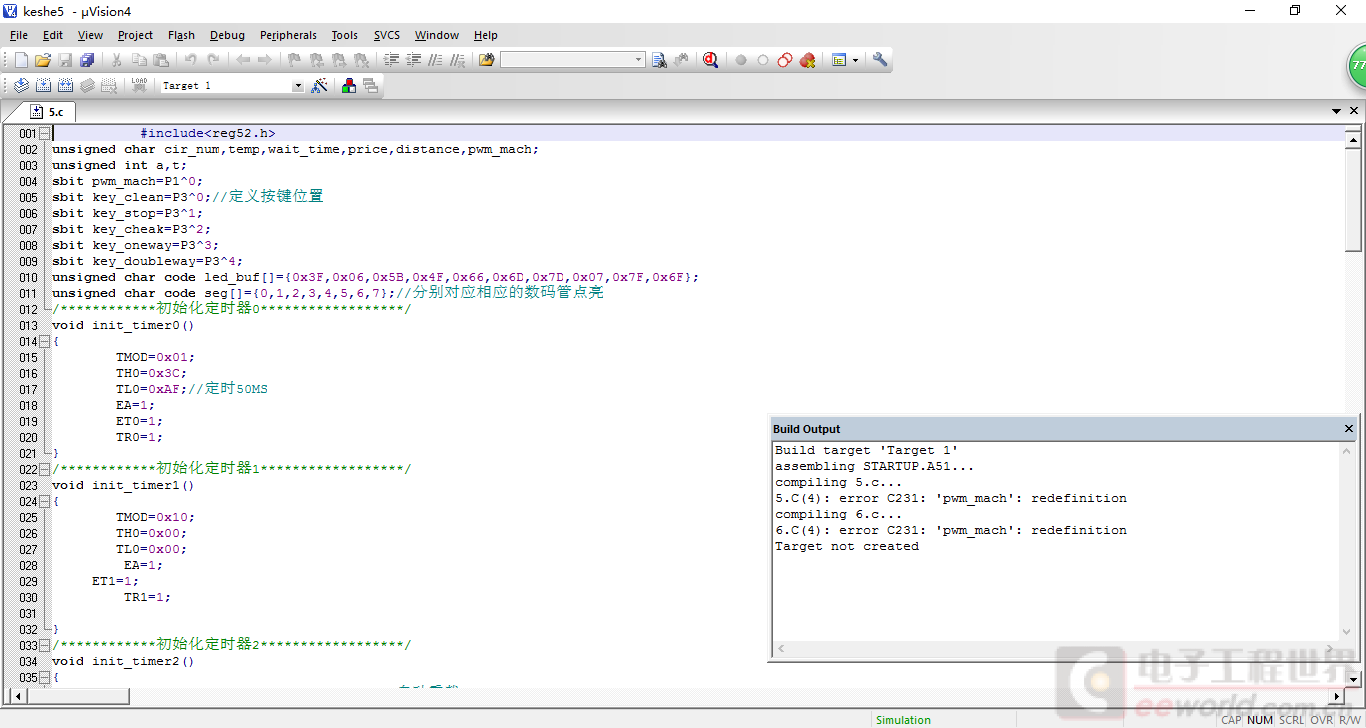Save all files with the multi-disk icon
This screenshot has width=1366, height=728.
click(x=87, y=60)
